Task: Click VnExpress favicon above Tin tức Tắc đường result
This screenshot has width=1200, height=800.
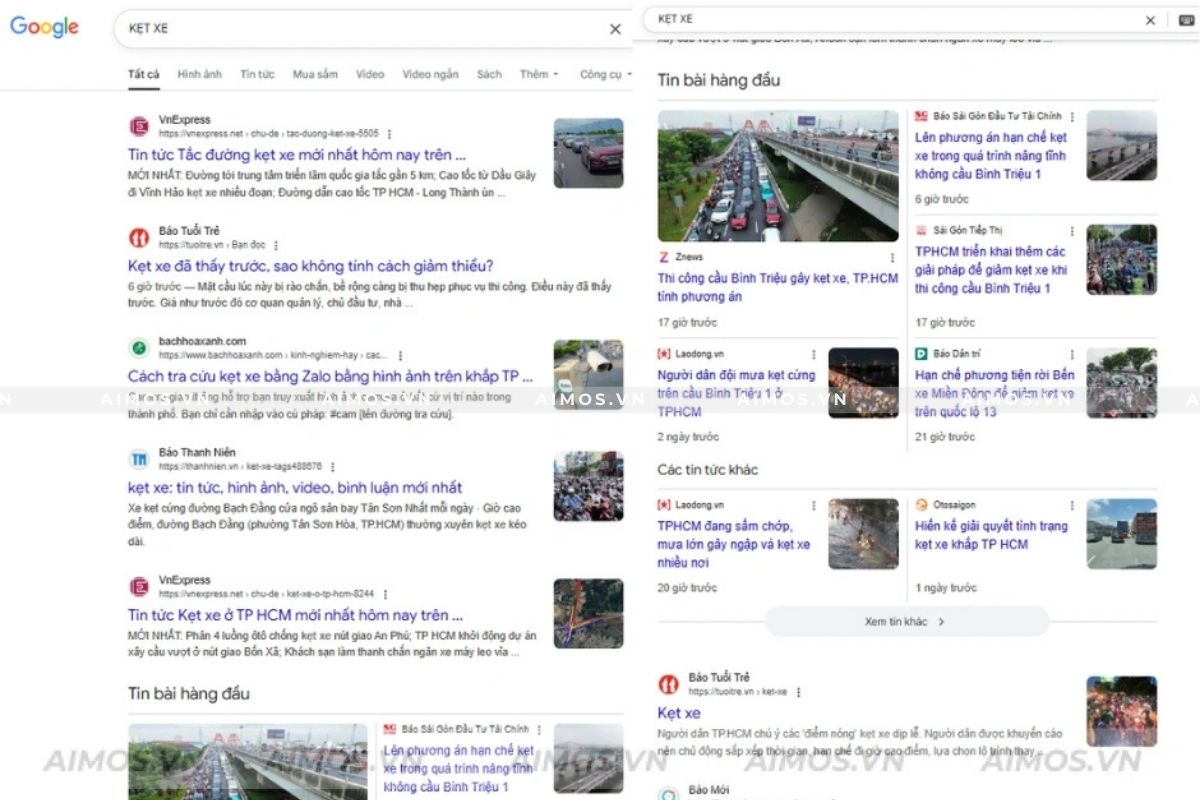Action: pos(139,126)
